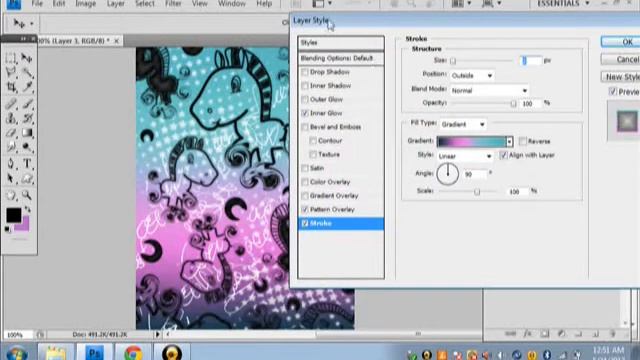The width and height of the screenshot is (640, 360).
Task: Open Chrome from the taskbar
Action: (133, 353)
